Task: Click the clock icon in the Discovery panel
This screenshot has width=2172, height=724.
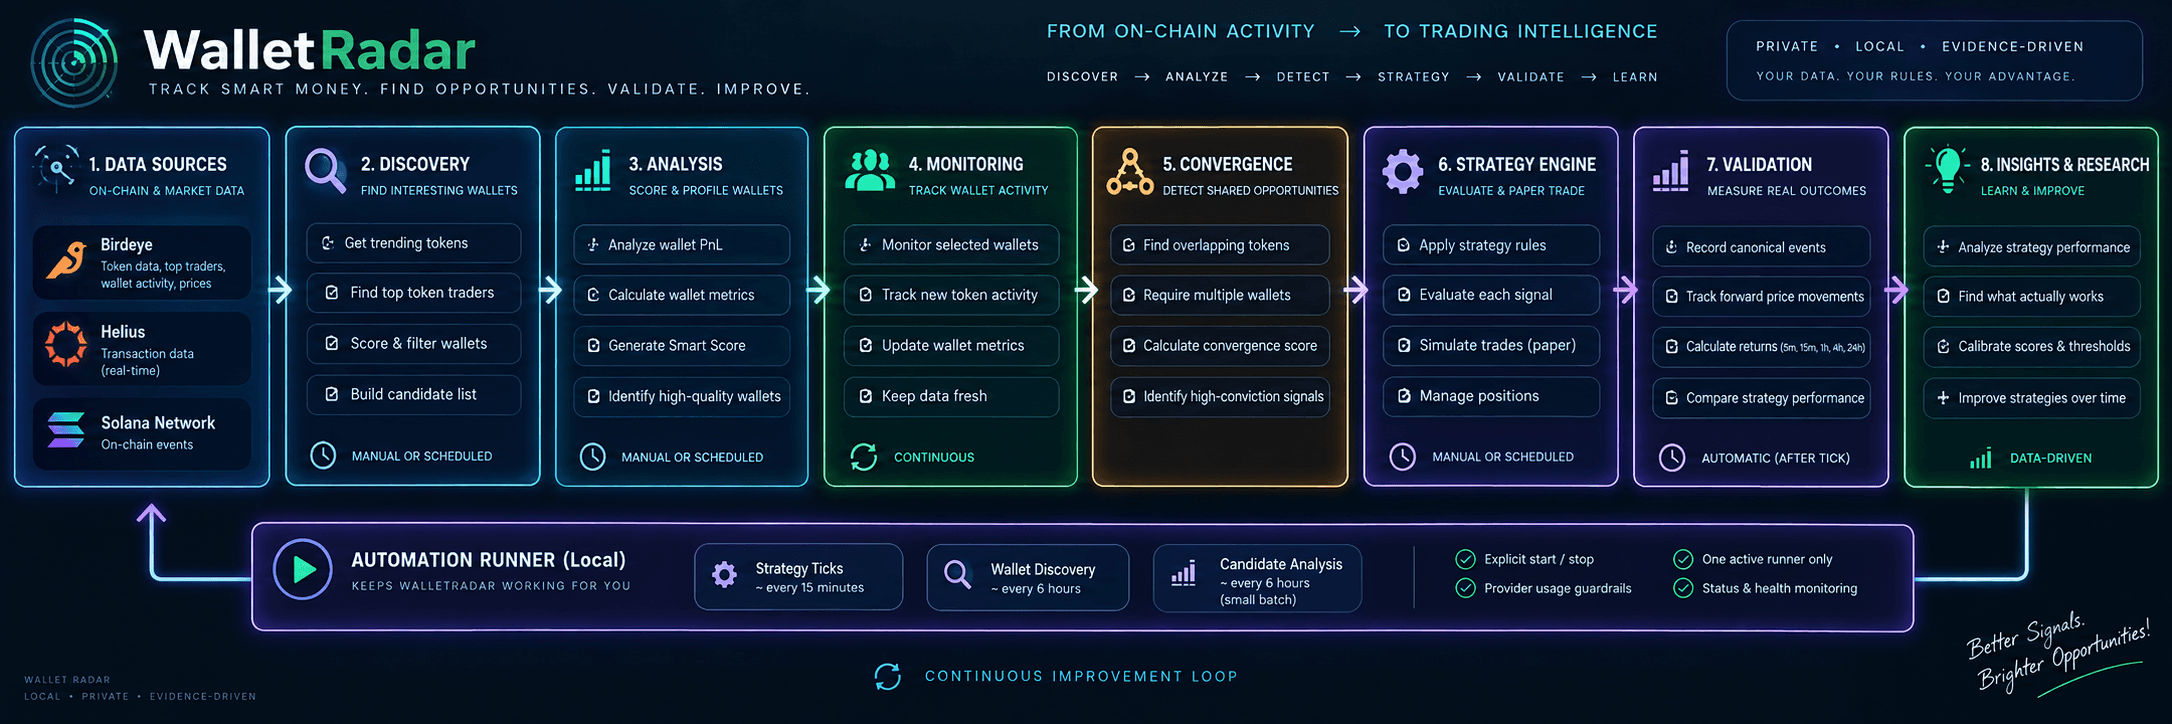Action: 323,455
